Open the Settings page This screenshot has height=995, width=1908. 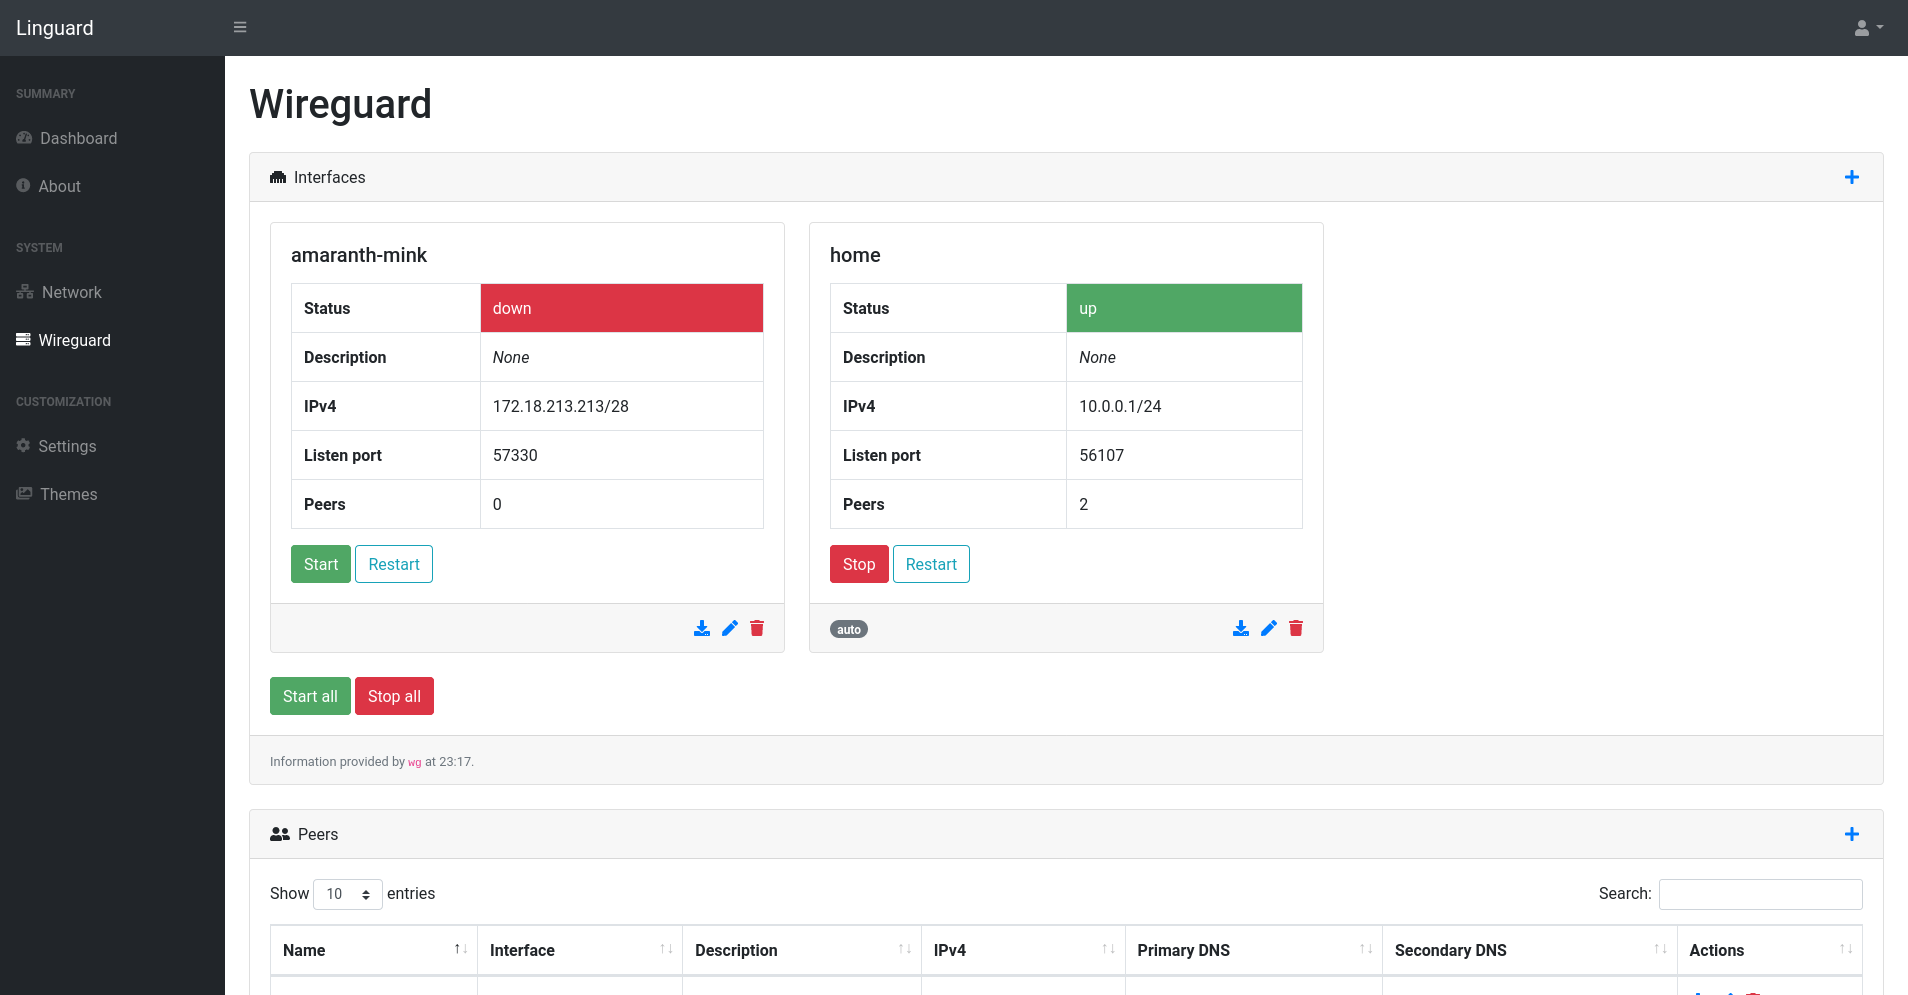(56, 446)
